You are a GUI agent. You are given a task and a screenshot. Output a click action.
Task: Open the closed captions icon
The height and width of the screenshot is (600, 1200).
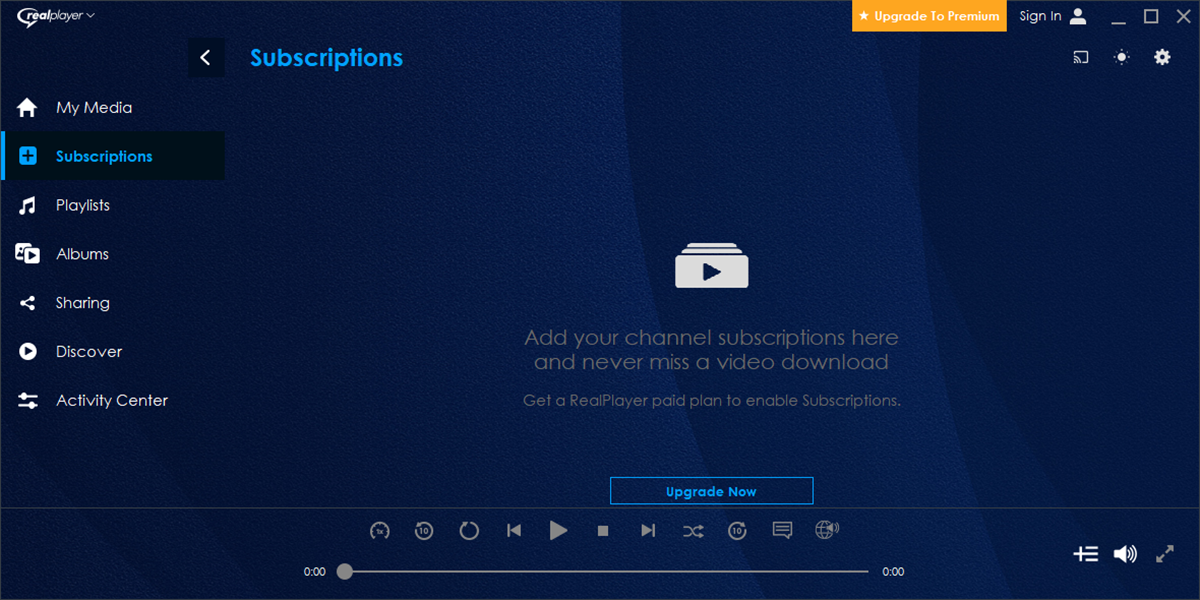782,531
